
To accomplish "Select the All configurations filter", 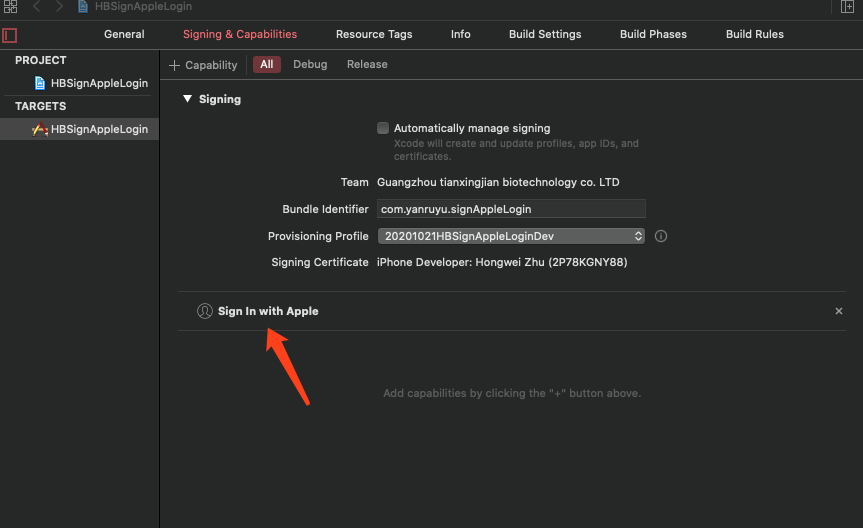I will pyautogui.click(x=267, y=64).
